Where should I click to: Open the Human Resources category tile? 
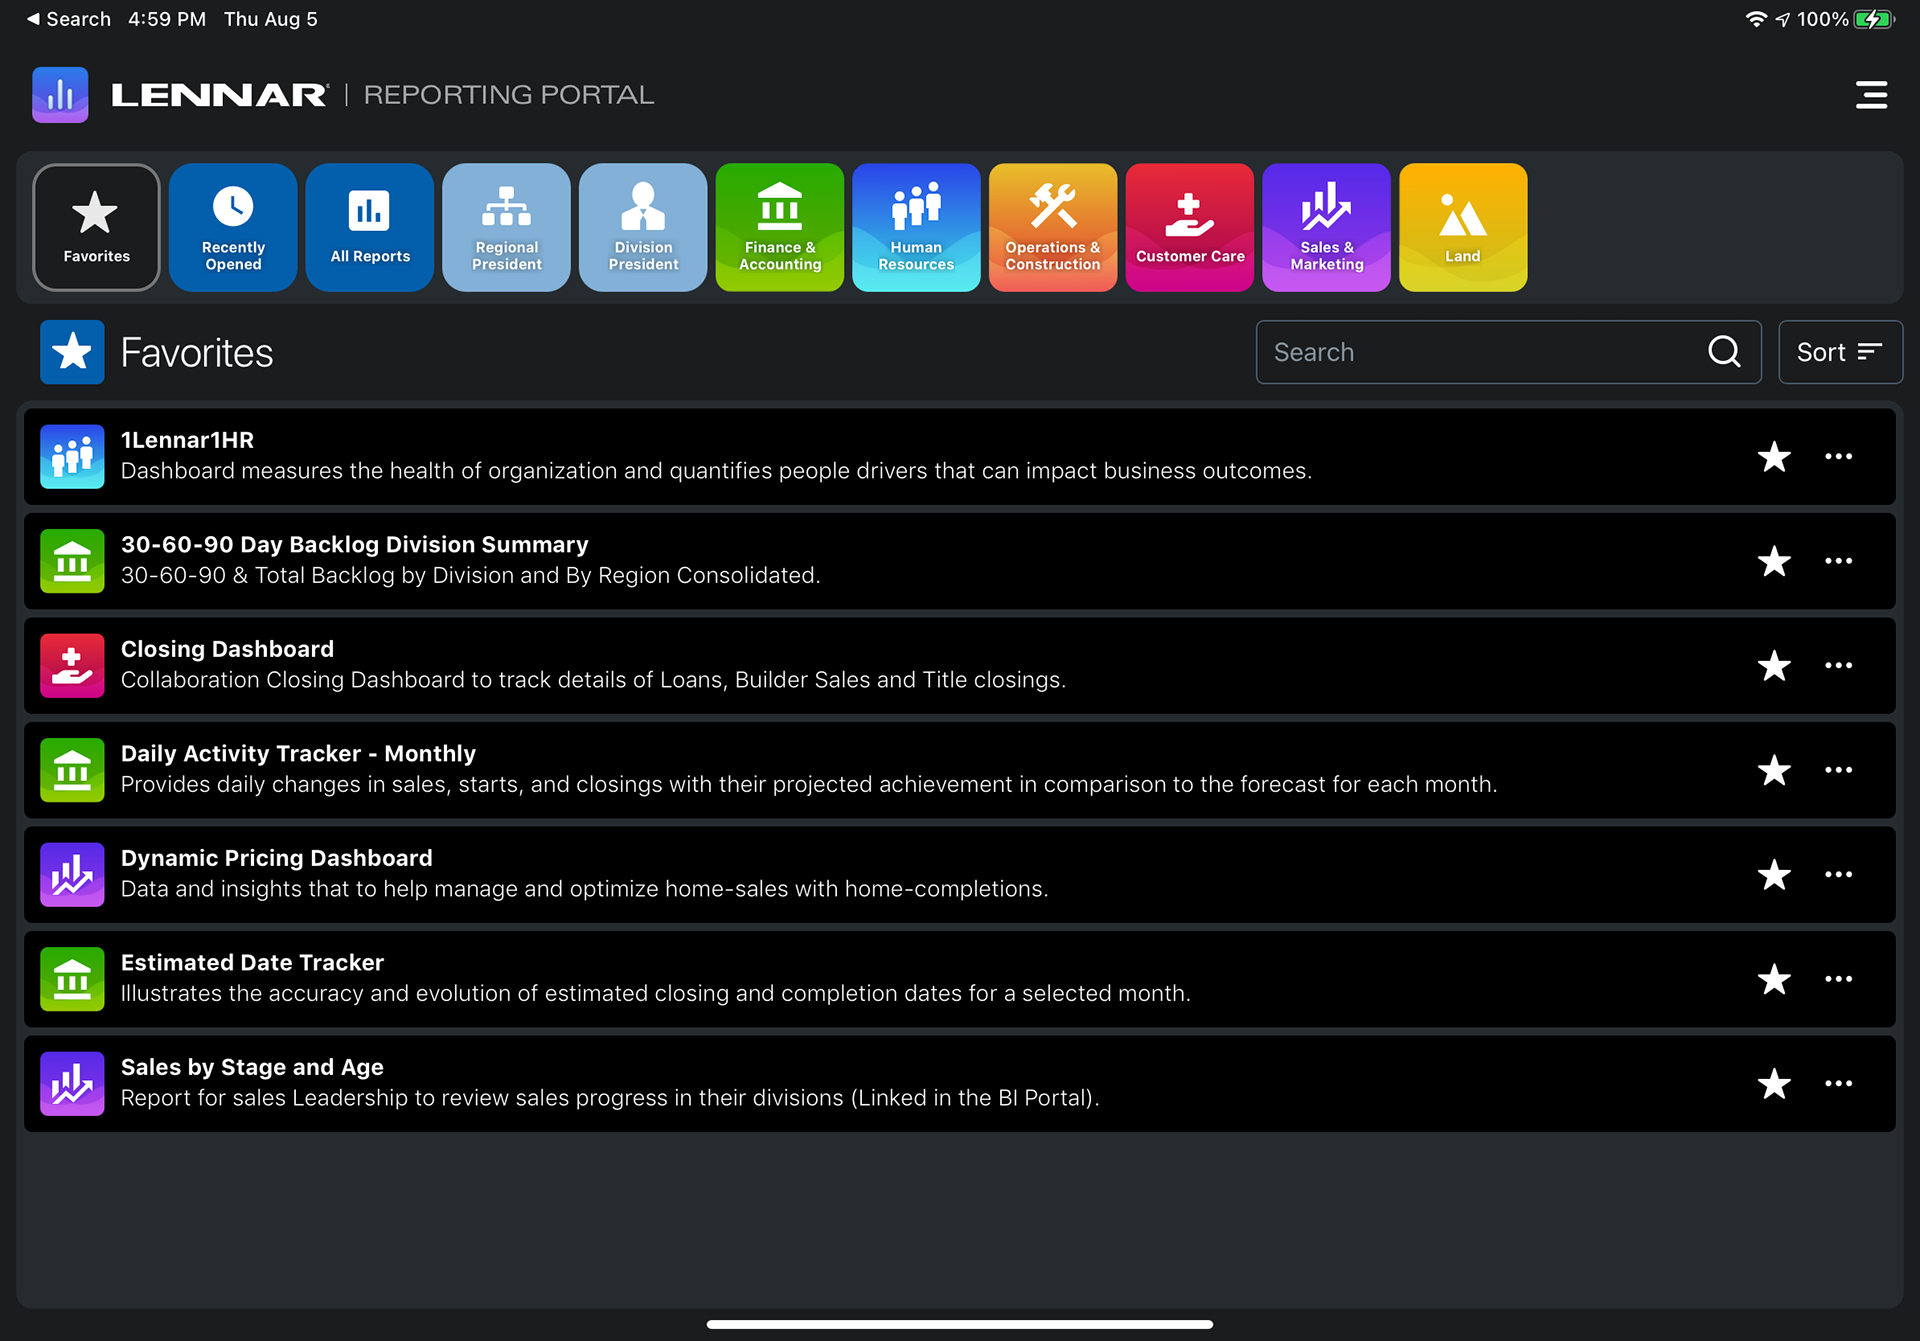(916, 227)
